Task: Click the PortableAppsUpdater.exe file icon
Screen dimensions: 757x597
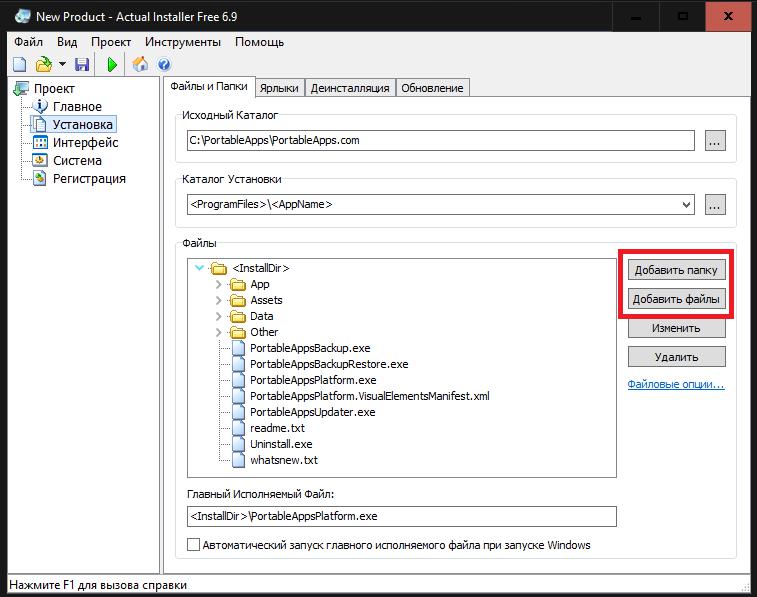Action: point(238,412)
